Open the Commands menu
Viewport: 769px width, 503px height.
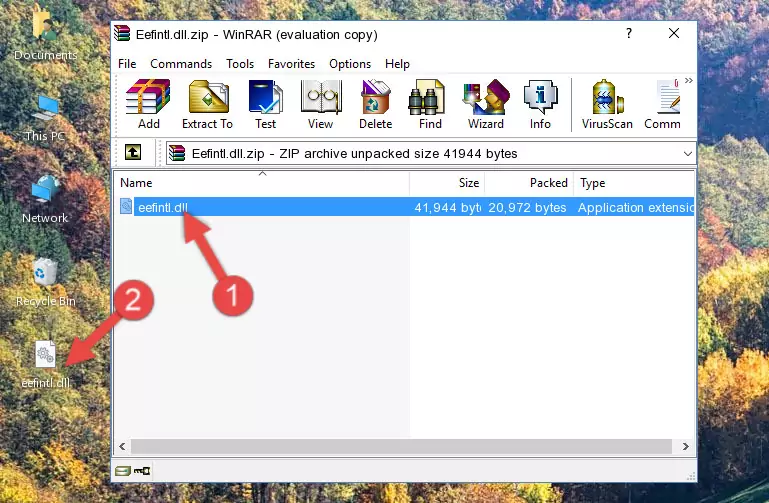(x=181, y=64)
